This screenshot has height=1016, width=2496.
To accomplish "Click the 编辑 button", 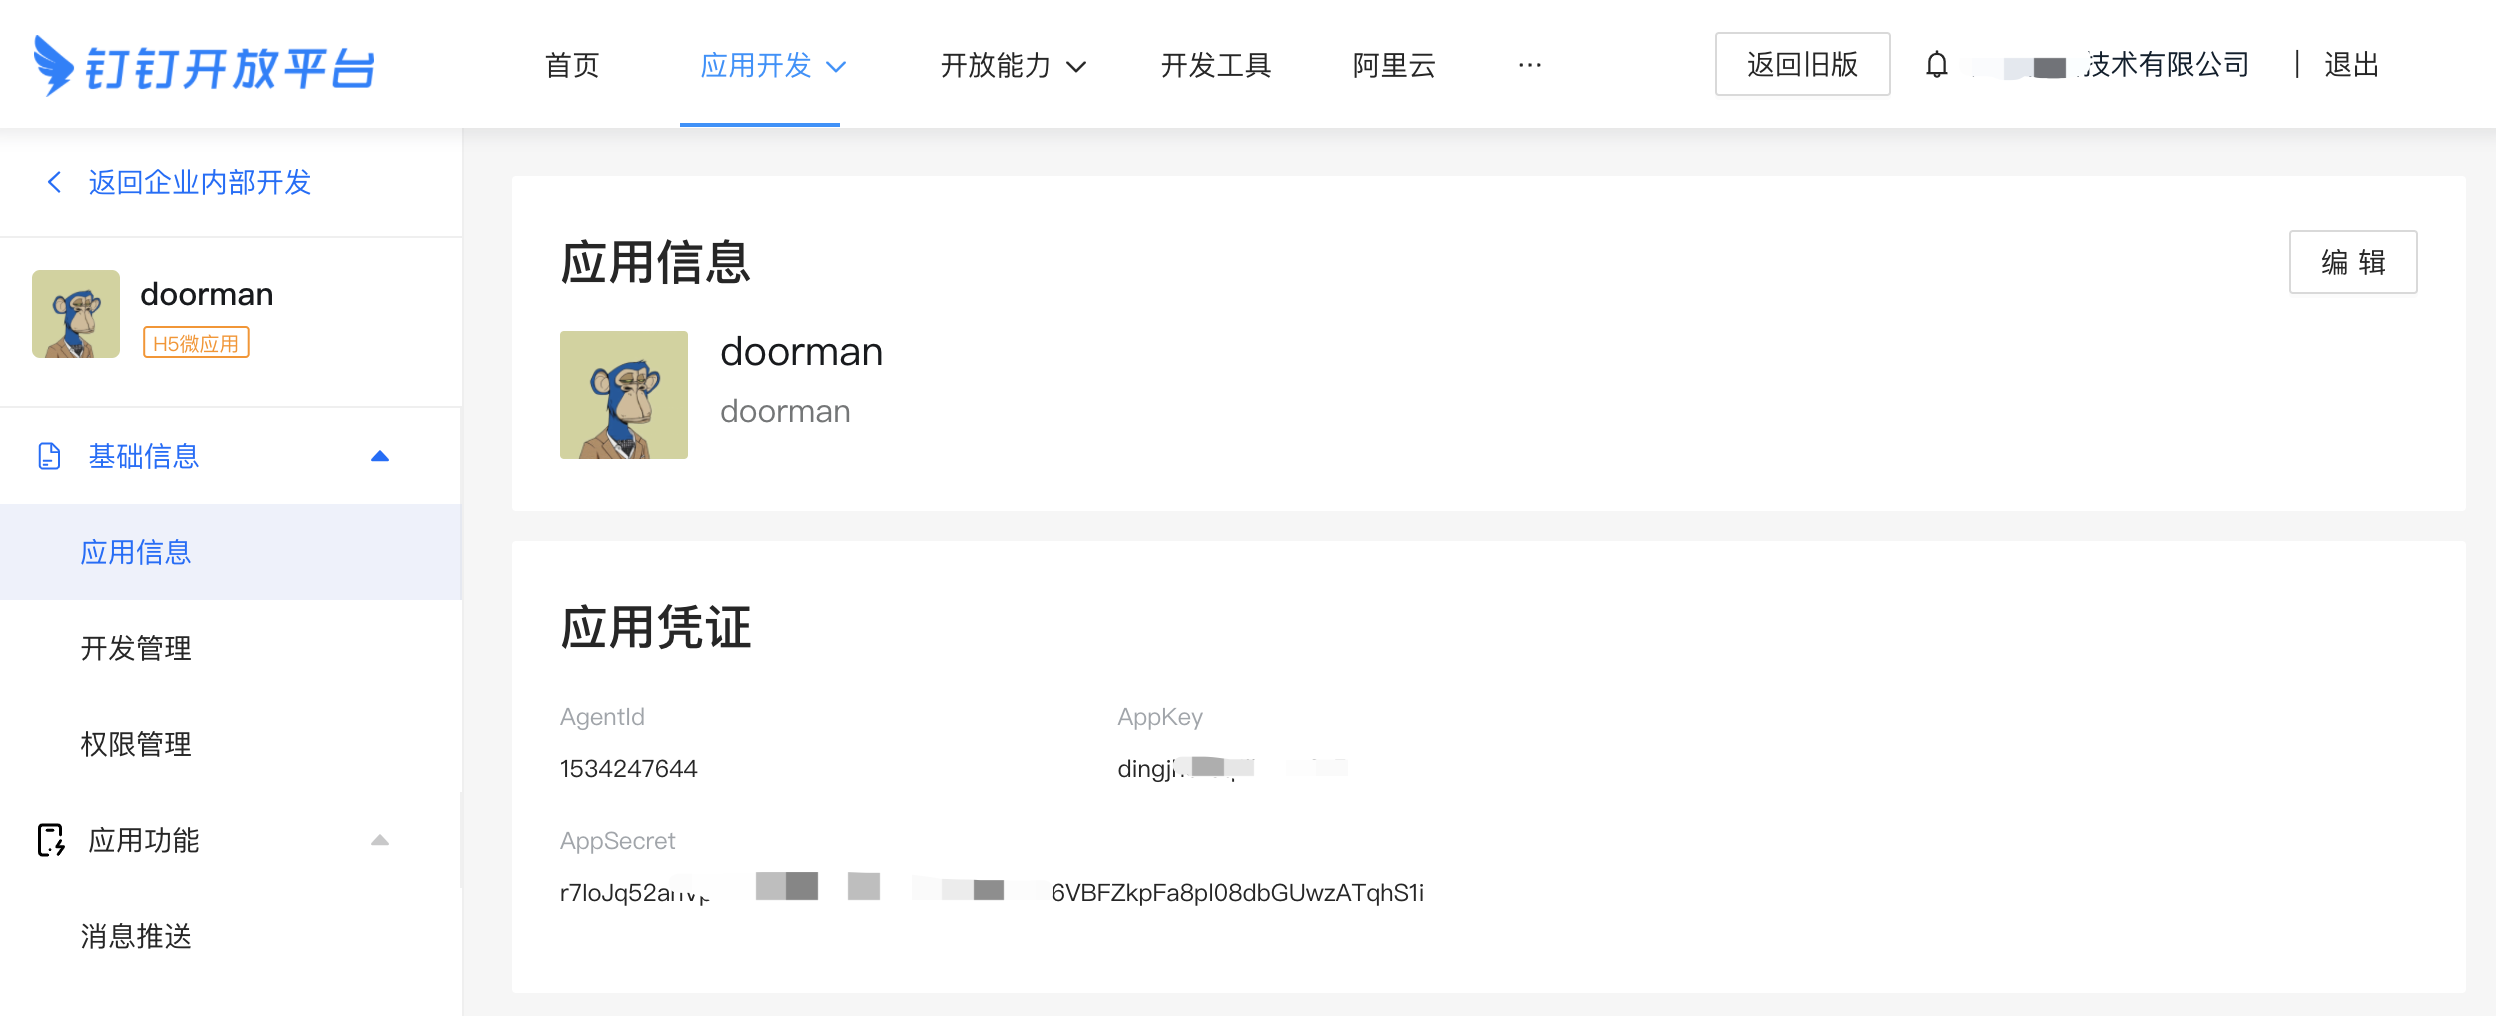I will tap(2353, 262).
